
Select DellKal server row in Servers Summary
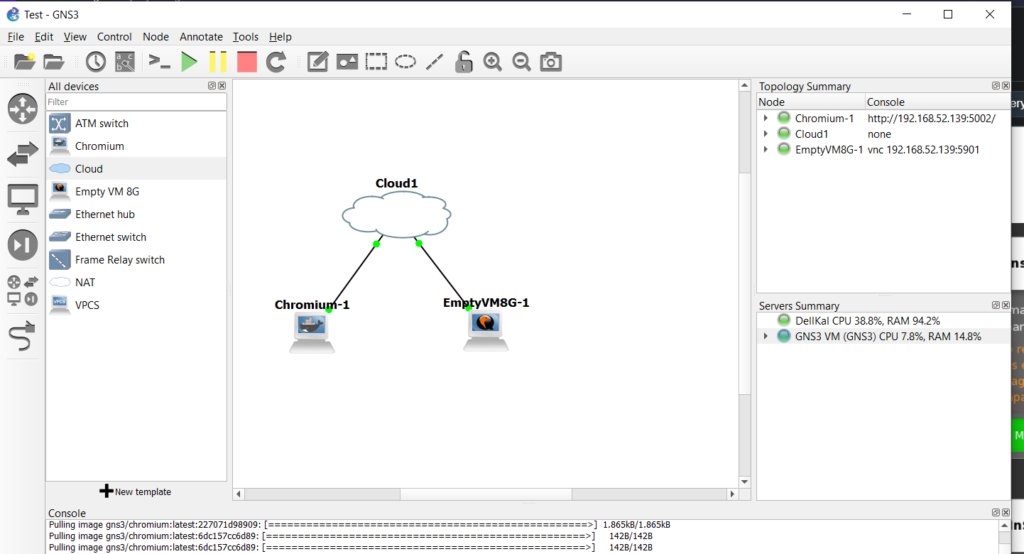[x=884, y=321]
